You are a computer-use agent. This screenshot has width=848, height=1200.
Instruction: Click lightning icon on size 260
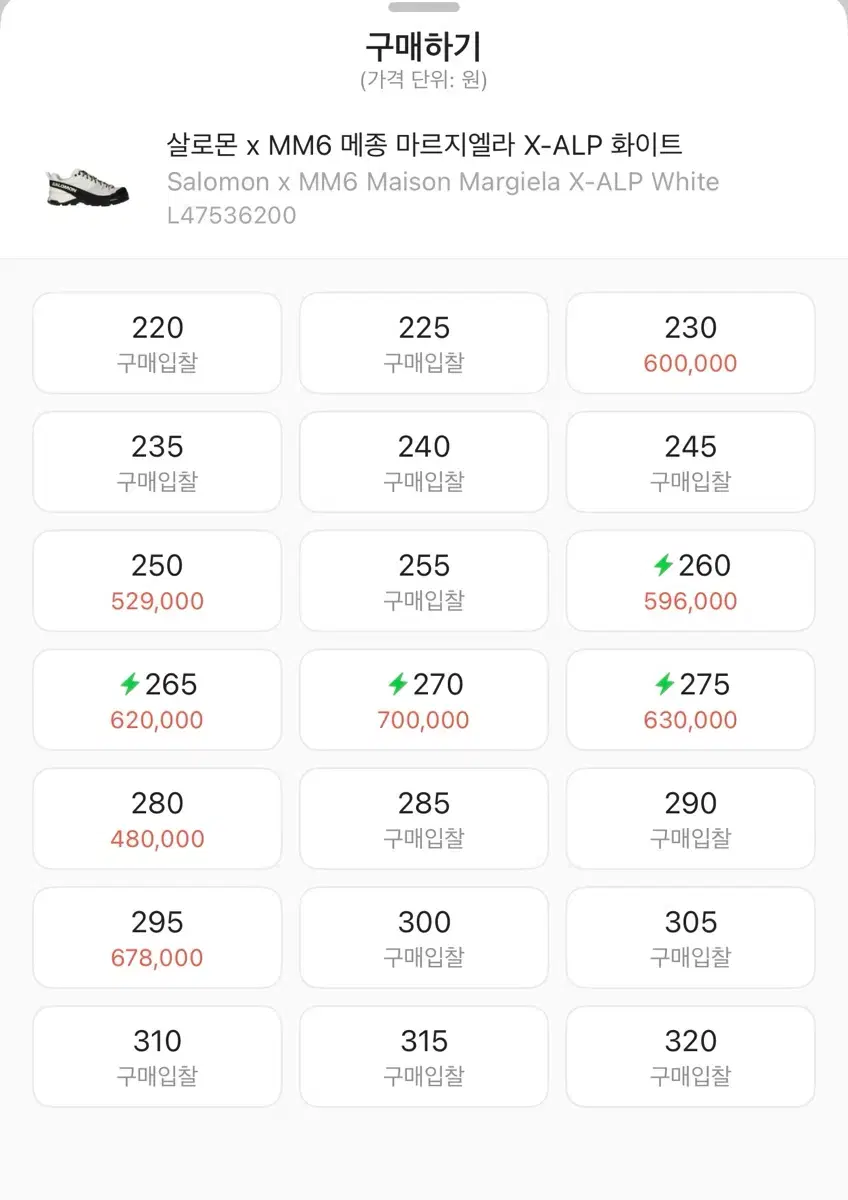coord(663,566)
